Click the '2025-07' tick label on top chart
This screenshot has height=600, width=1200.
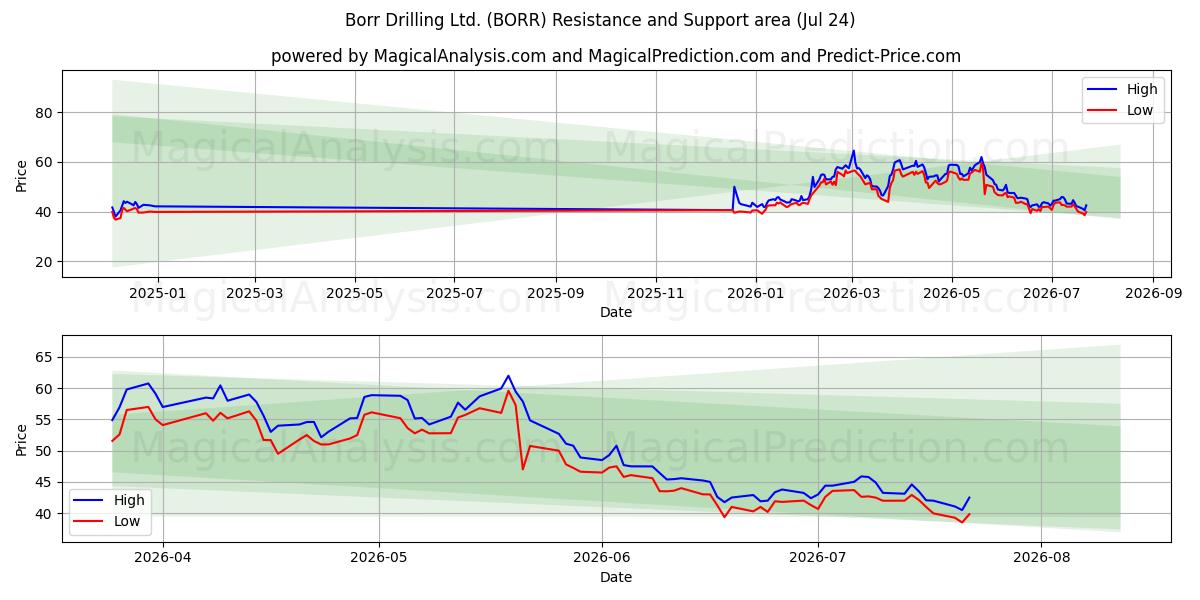(x=454, y=294)
